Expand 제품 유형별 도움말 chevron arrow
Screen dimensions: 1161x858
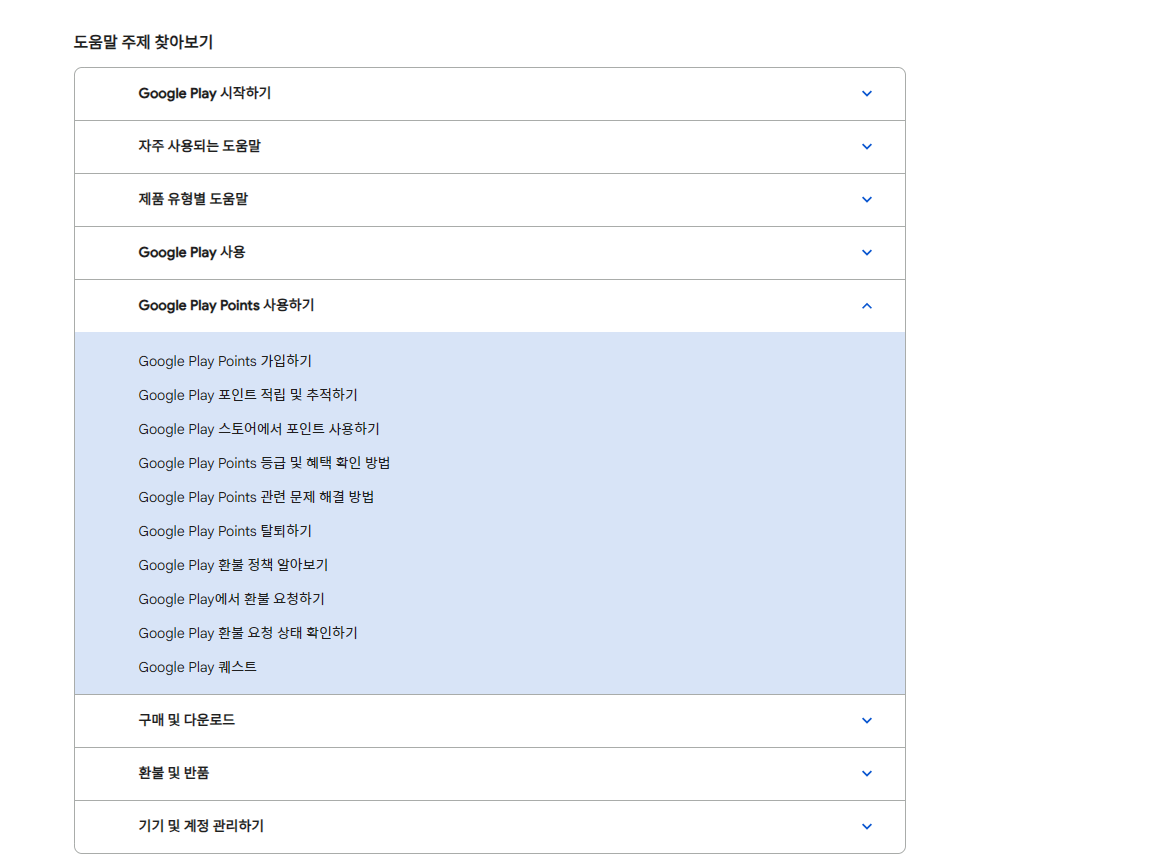866,200
